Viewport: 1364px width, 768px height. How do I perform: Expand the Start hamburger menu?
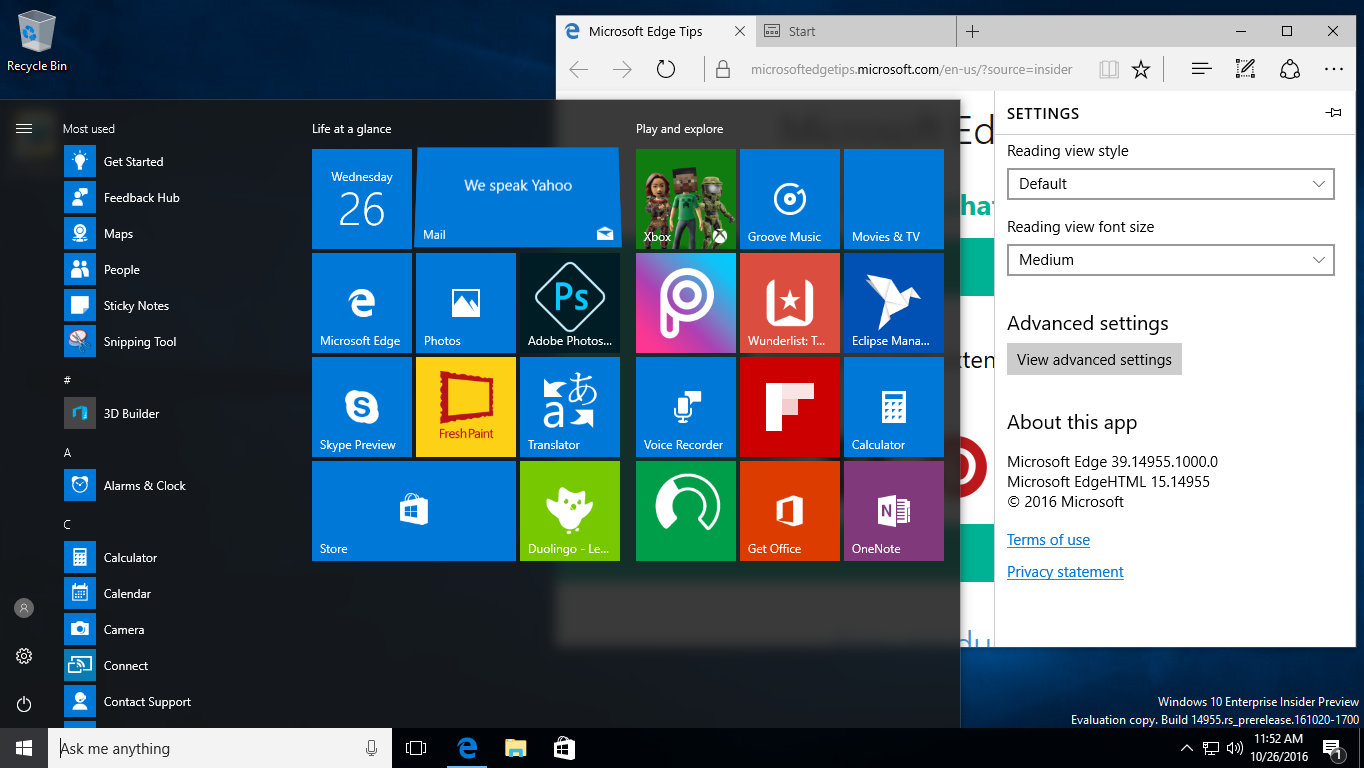click(x=24, y=128)
